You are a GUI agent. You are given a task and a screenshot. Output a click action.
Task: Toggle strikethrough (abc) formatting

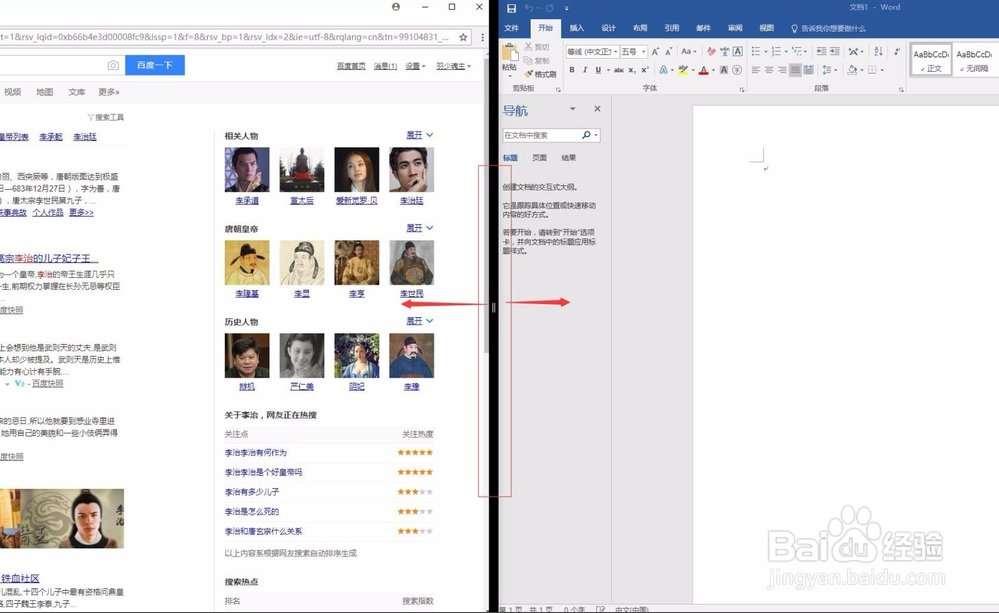tap(619, 70)
